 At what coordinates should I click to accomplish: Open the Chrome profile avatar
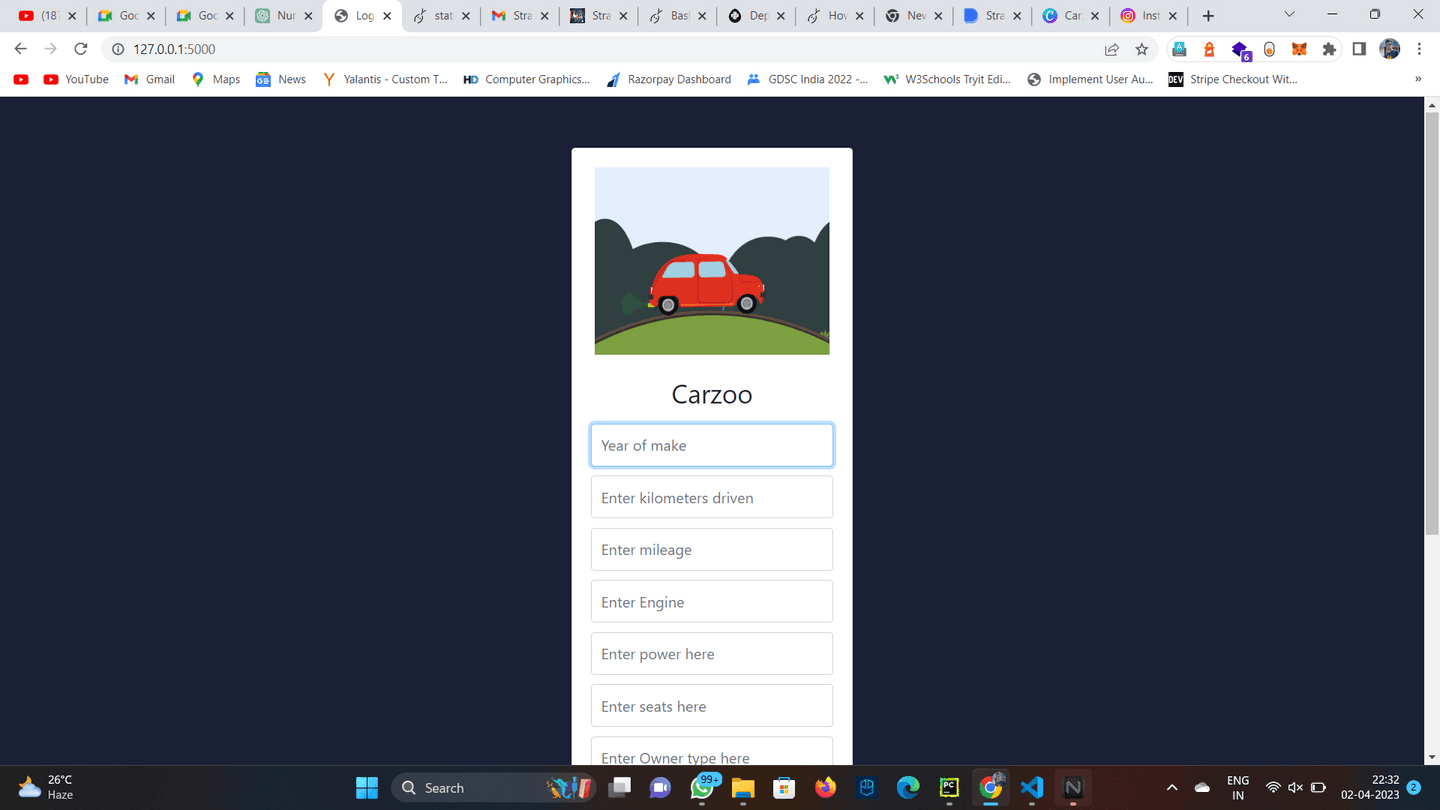pyautogui.click(x=1390, y=49)
